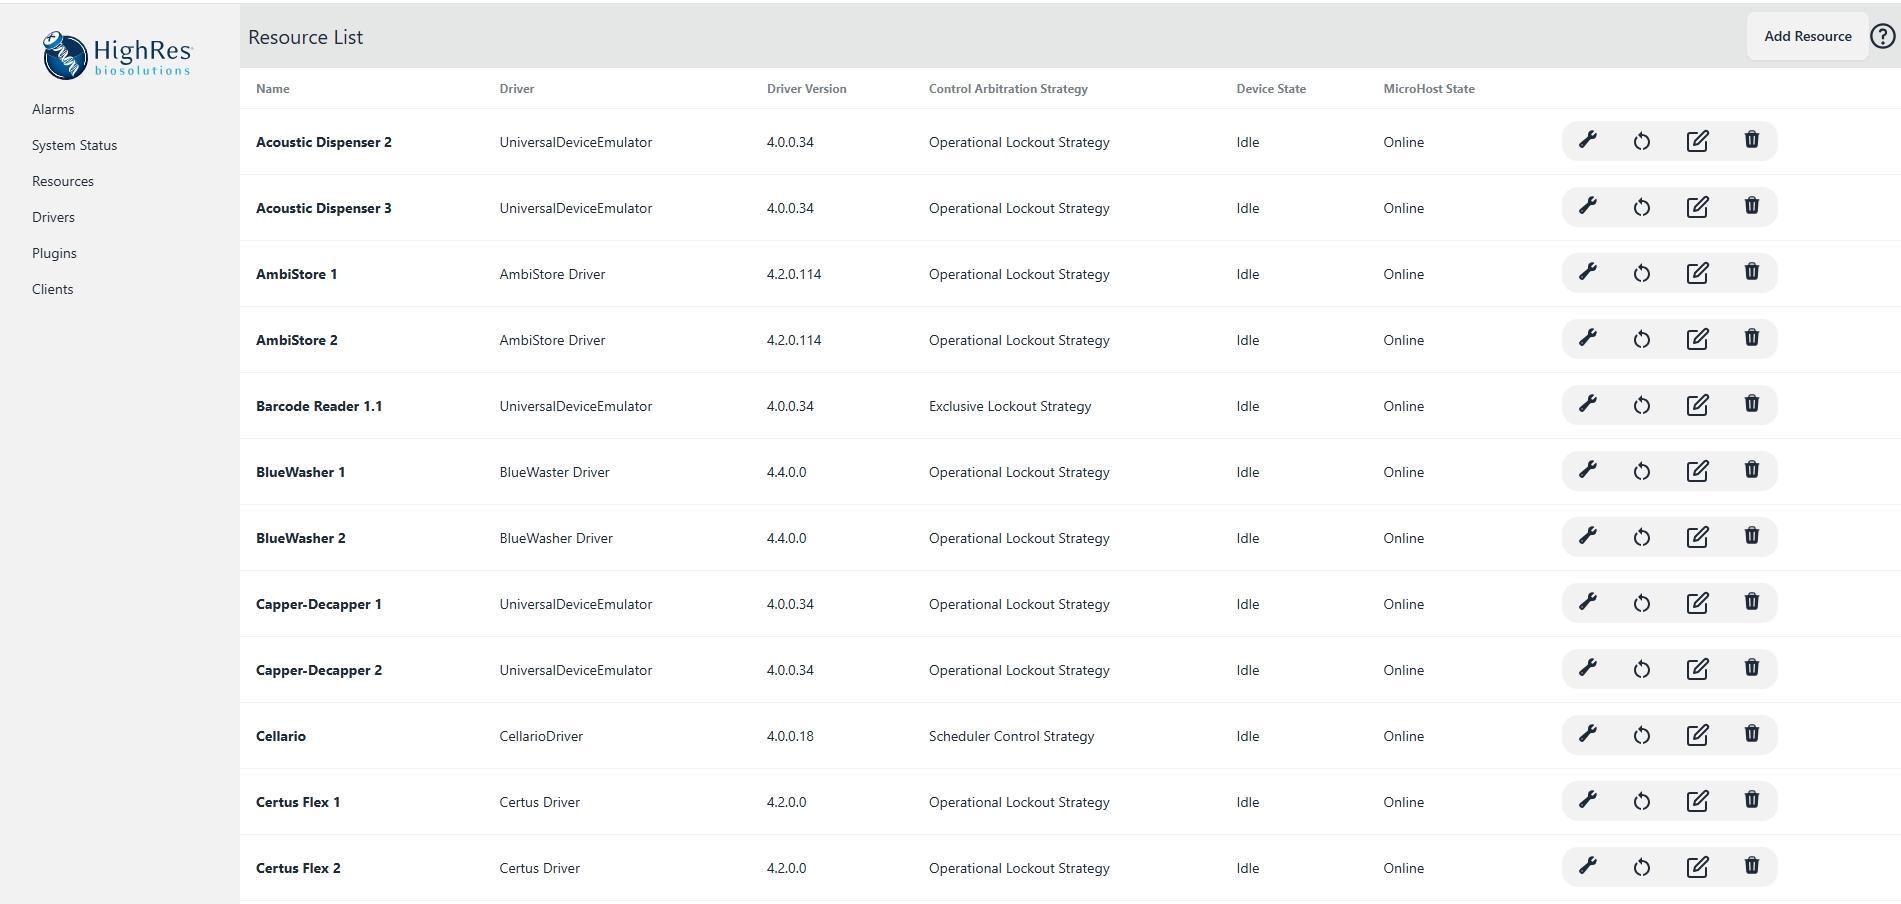This screenshot has width=1901, height=904.
Task: Click the Device State column header
Action: click(x=1270, y=89)
